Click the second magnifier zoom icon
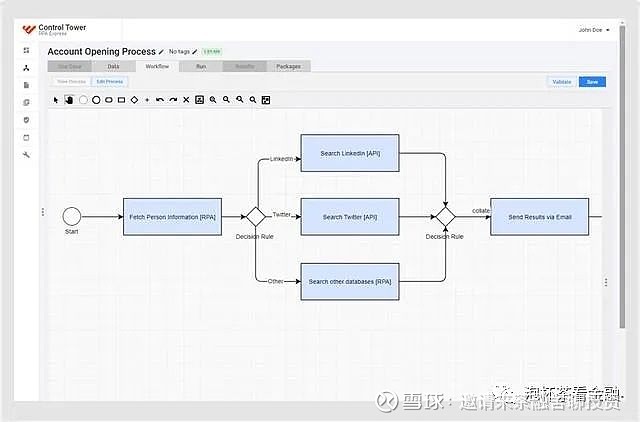 (227, 100)
